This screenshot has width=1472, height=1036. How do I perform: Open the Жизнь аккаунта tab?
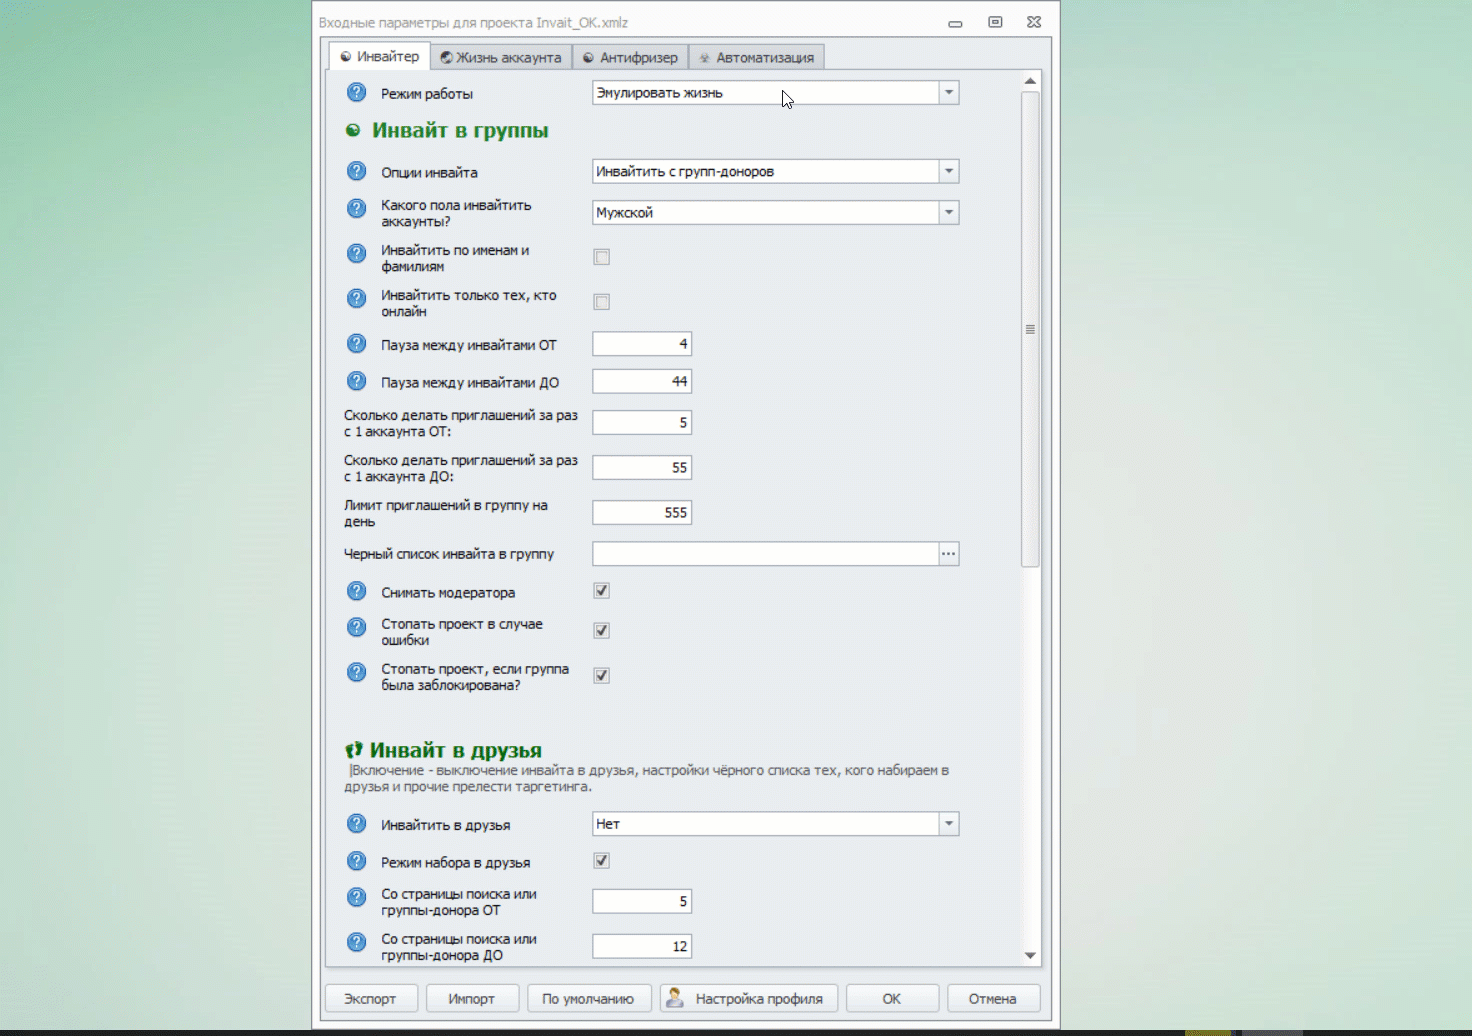(x=501, y=57)
